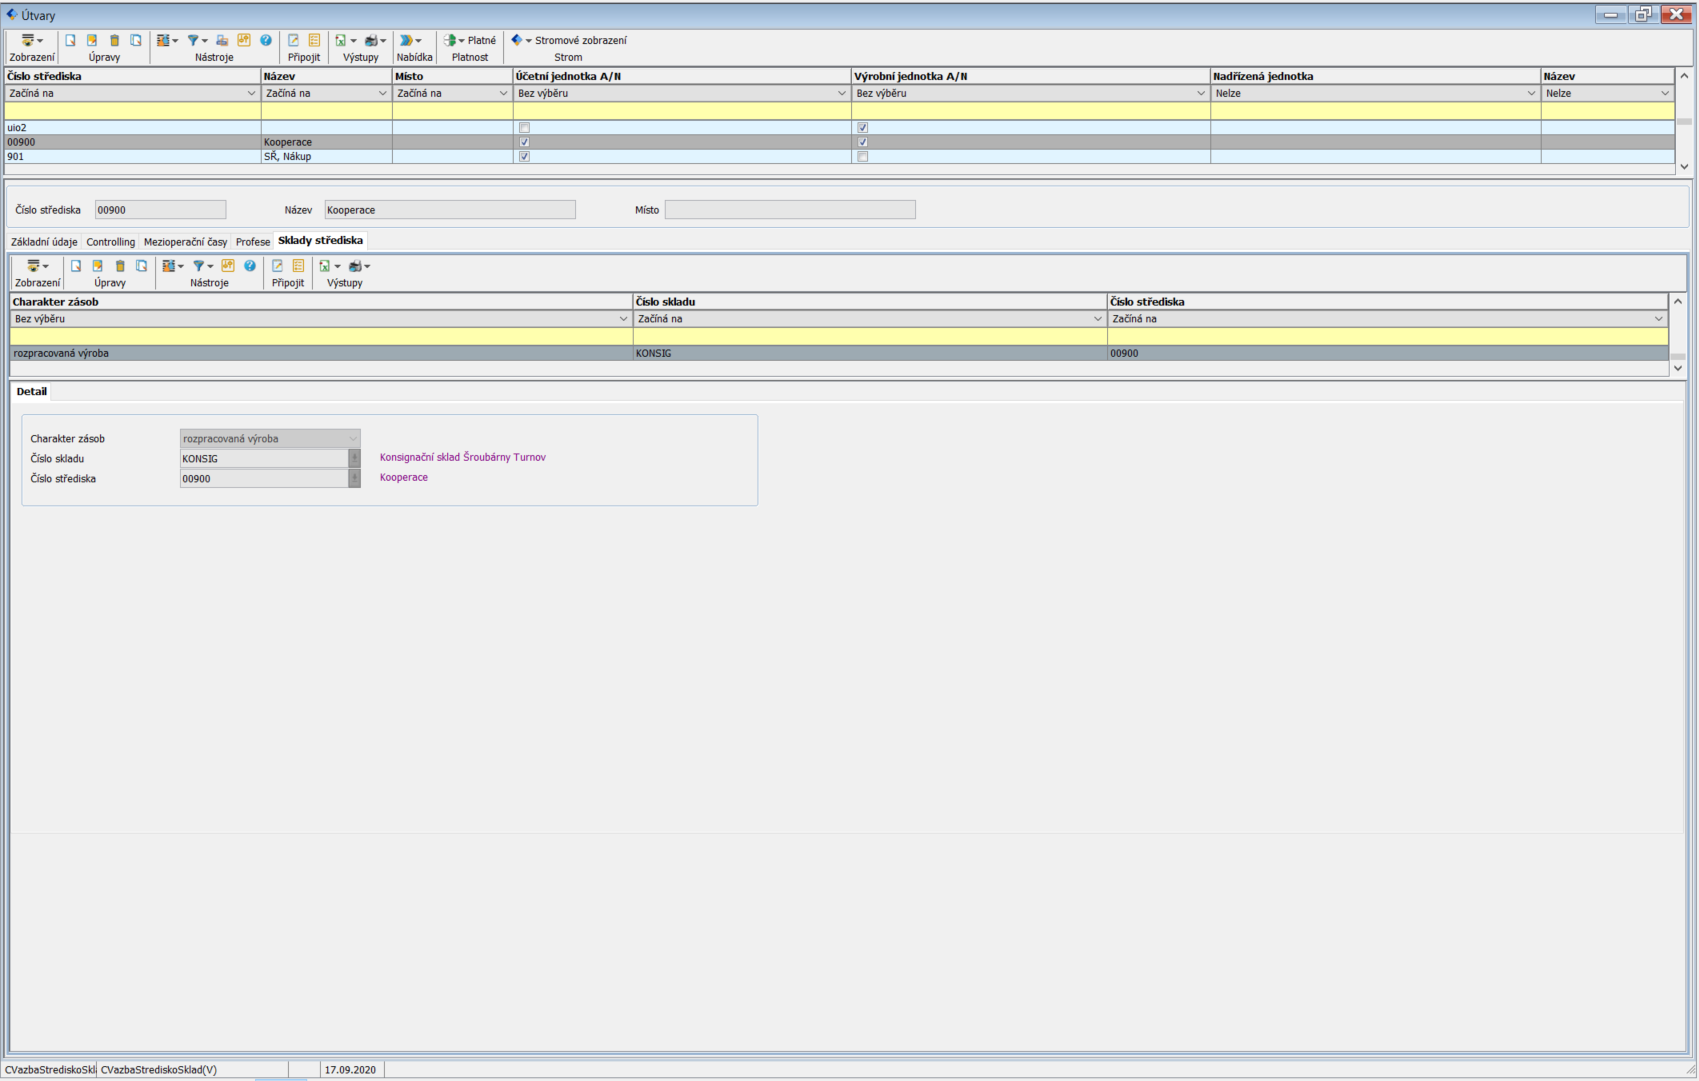Toggle Účetní jednotka checkbox for row uio2
The image size is (1699, 1081).
coord(524,128)
